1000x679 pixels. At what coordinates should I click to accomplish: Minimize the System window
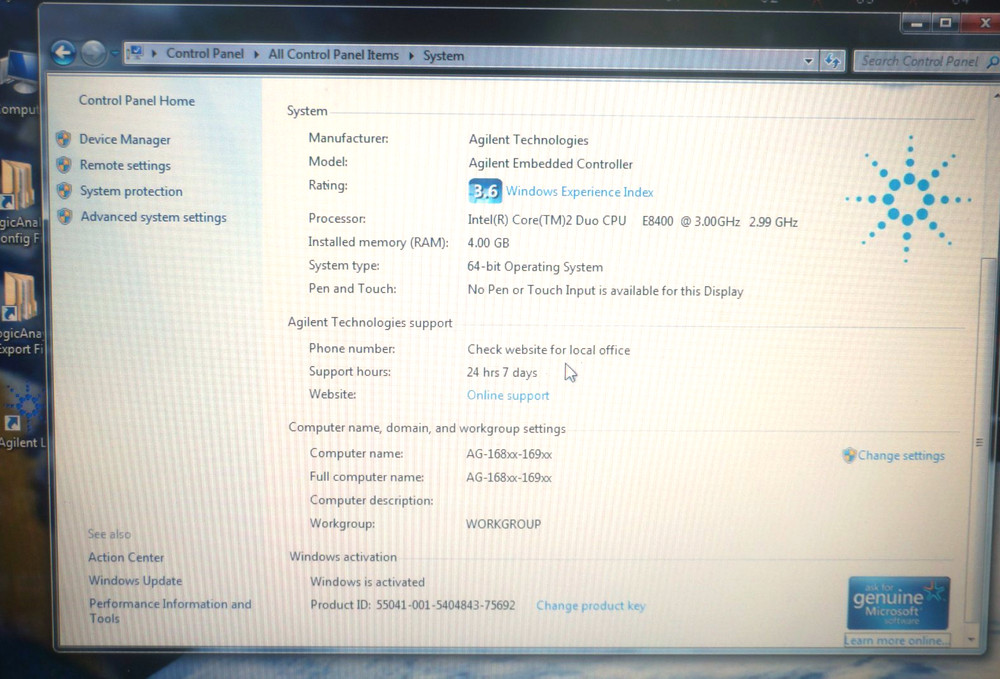coord(917,24)
